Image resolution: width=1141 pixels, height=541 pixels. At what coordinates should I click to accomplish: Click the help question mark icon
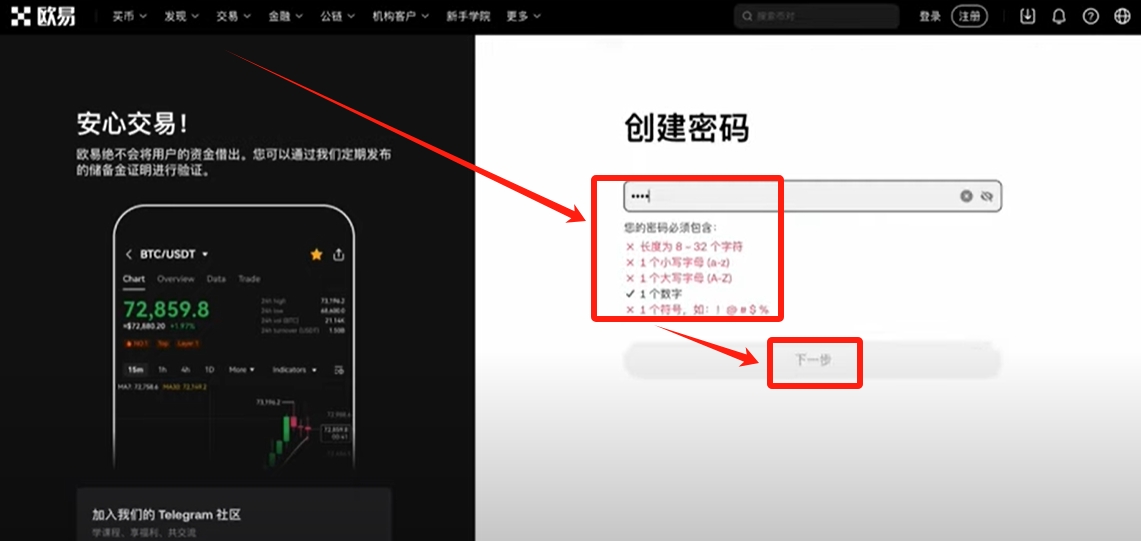(x=1091, y=16)
